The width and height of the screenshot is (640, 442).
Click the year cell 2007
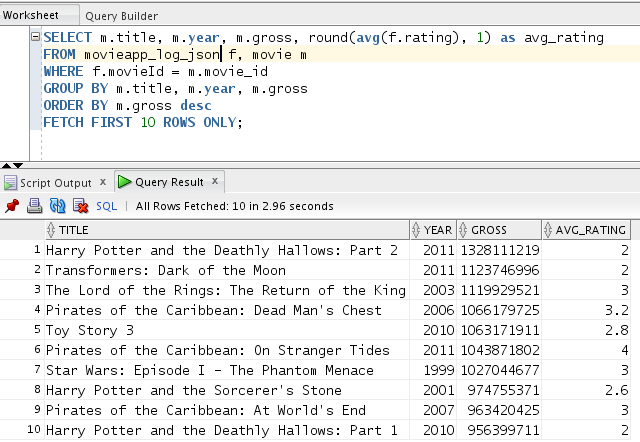(x=433, y=410)
